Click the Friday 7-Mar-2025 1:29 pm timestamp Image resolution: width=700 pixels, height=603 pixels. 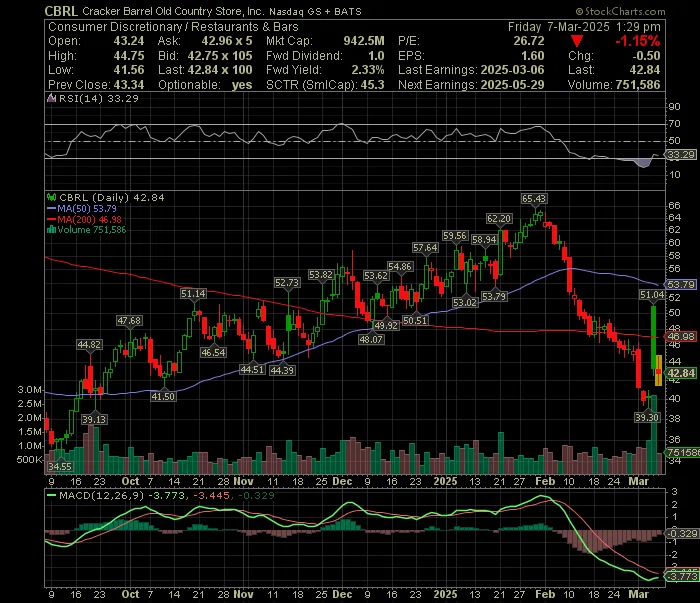tap(584, 27)
